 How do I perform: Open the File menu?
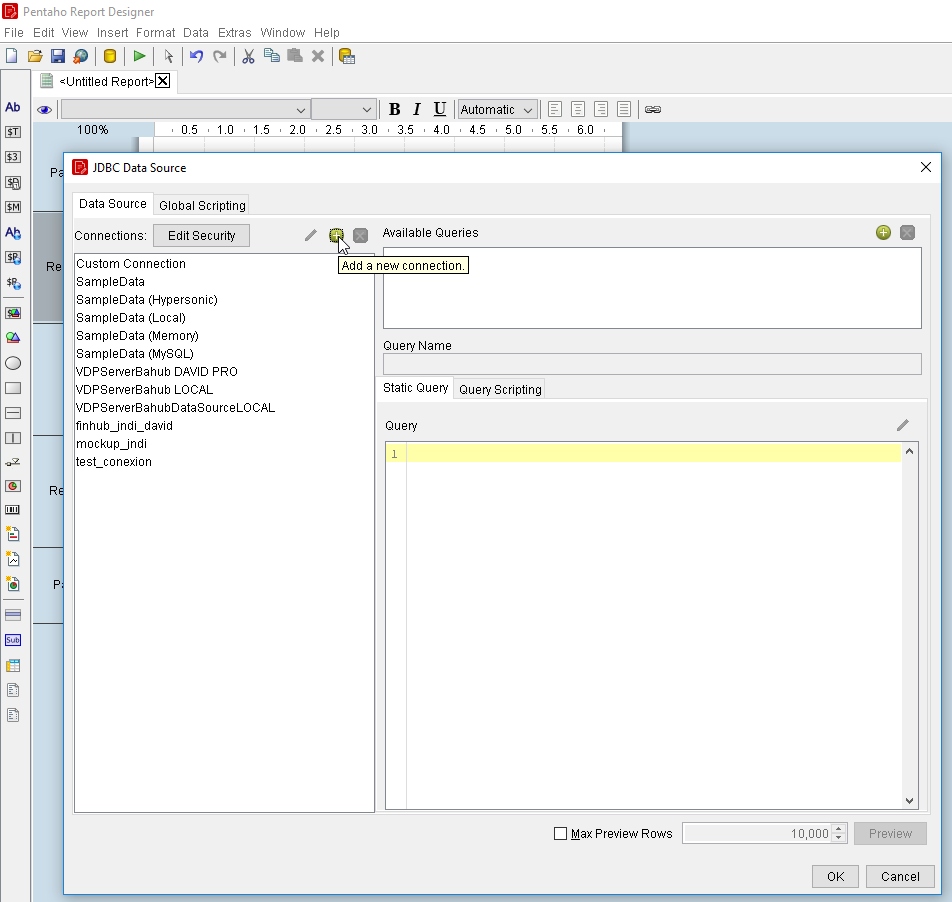tap(13, 32)
